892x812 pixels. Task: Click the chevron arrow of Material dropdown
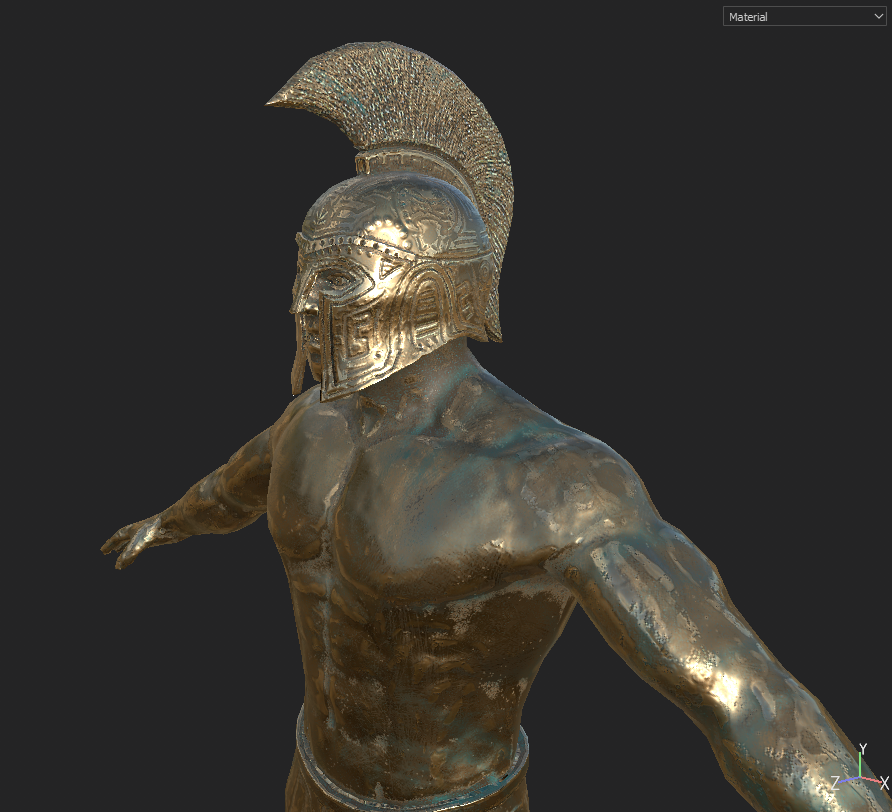pyautogui.click(x=876, y=17)
